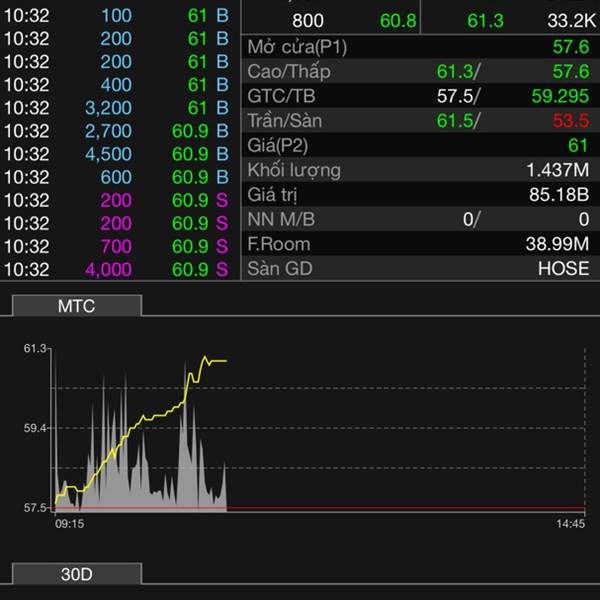
Task: Tap the 59.4 chart axis label
Action: [x=35, y=428]
